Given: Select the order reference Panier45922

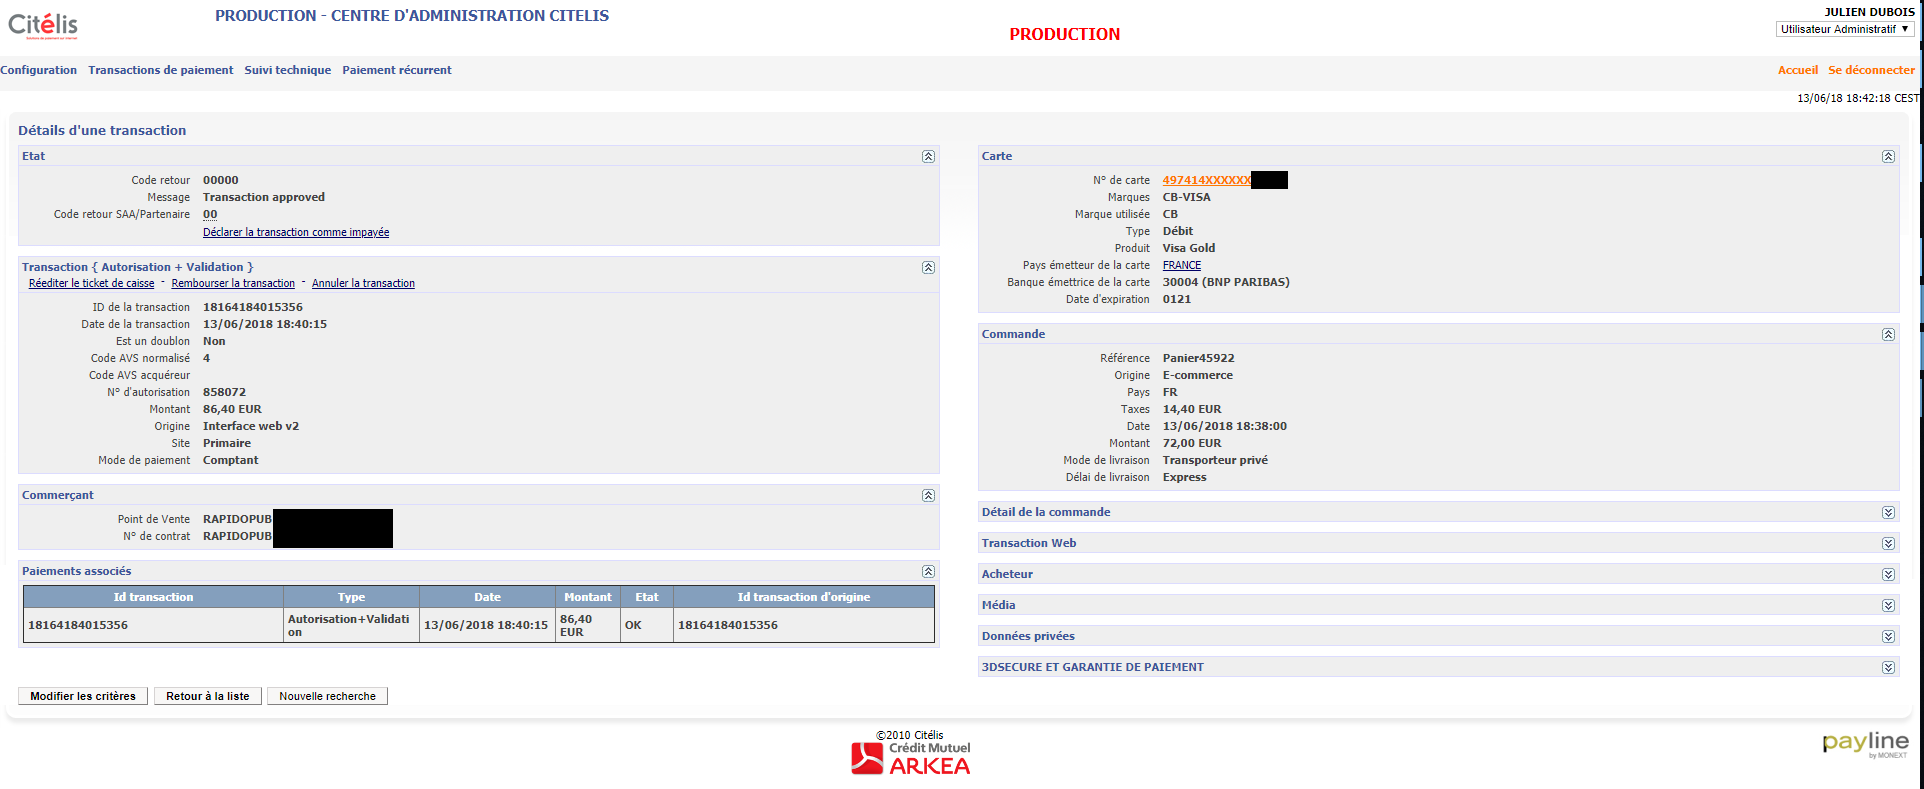Looking at the screenshot, I should pyautogui.click(x=1198, y=358).
